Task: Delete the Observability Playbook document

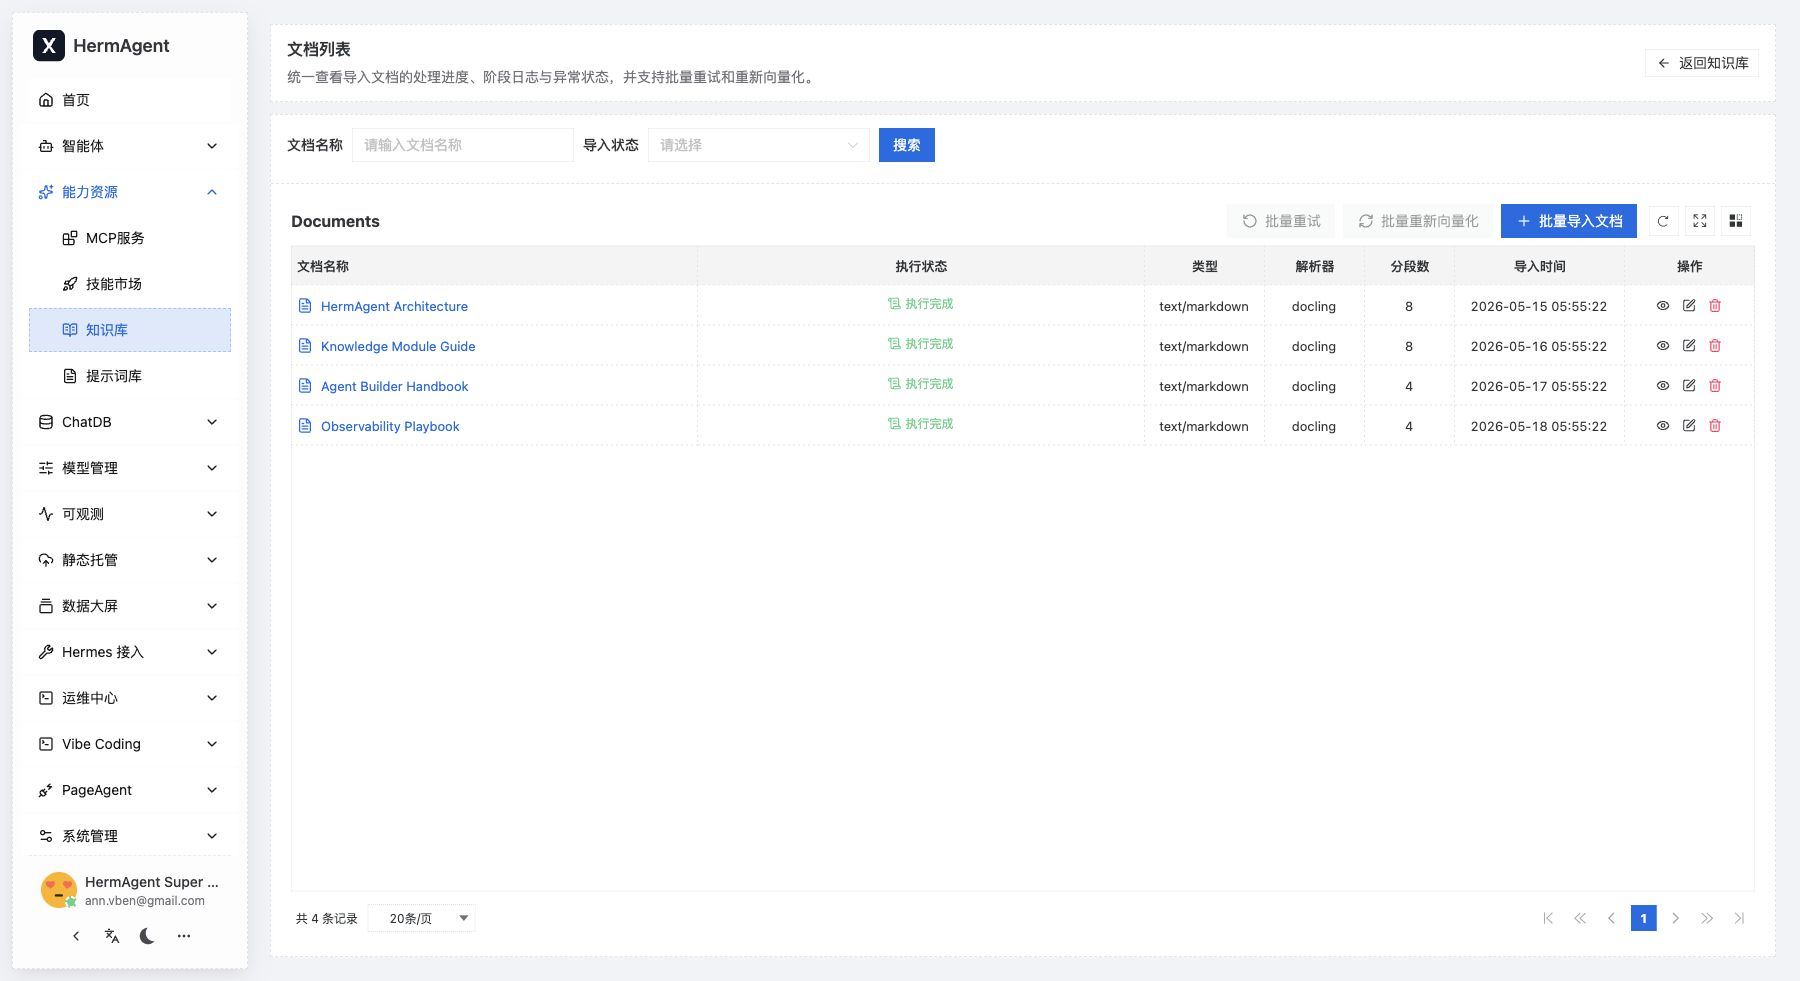Action: click(x=1715, y=426)
